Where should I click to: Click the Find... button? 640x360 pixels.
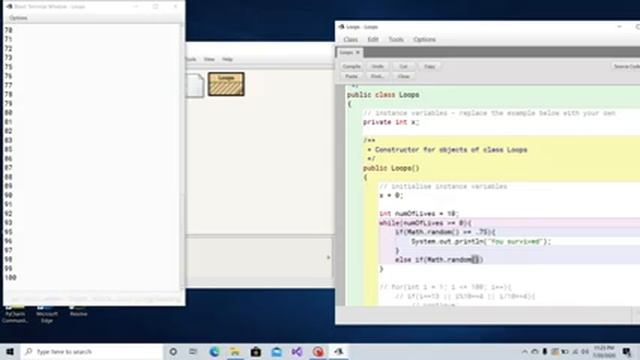click(377, 76)
